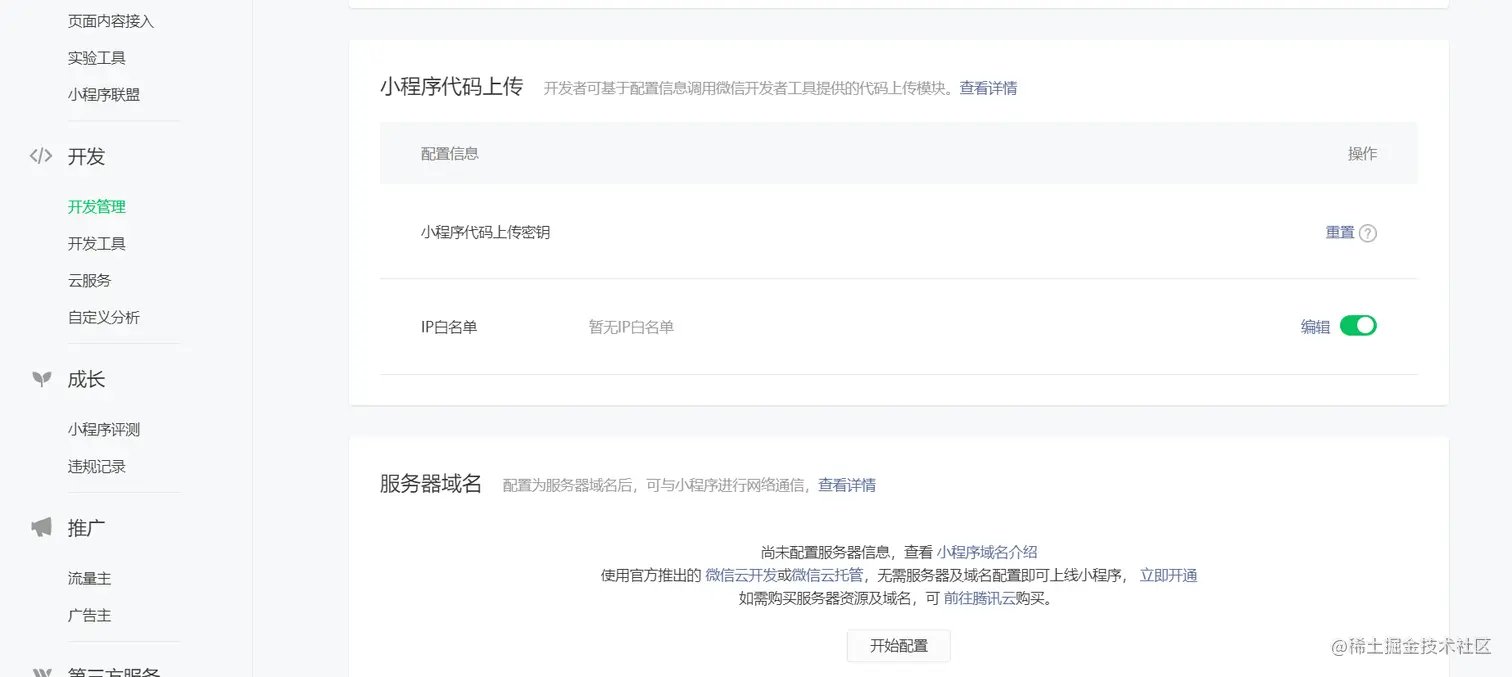Open 查看详情 link for 服务器域名
1512x677 pixels.
(847, 485)
